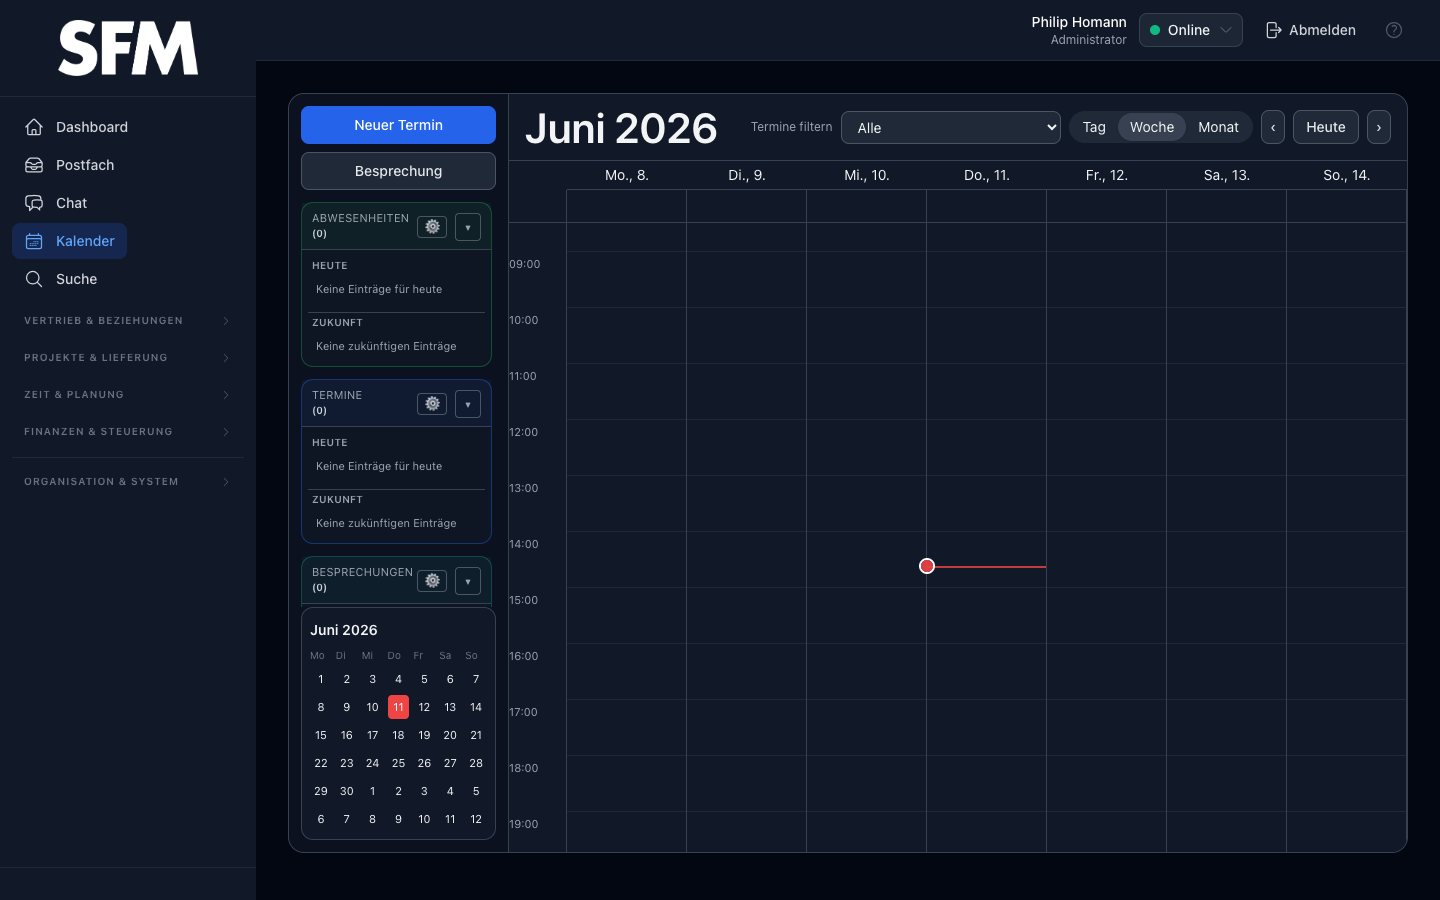This screenshot has width=1440, height=900.
Task: Click the Besprechungen panel title
Action: point(362,572)
